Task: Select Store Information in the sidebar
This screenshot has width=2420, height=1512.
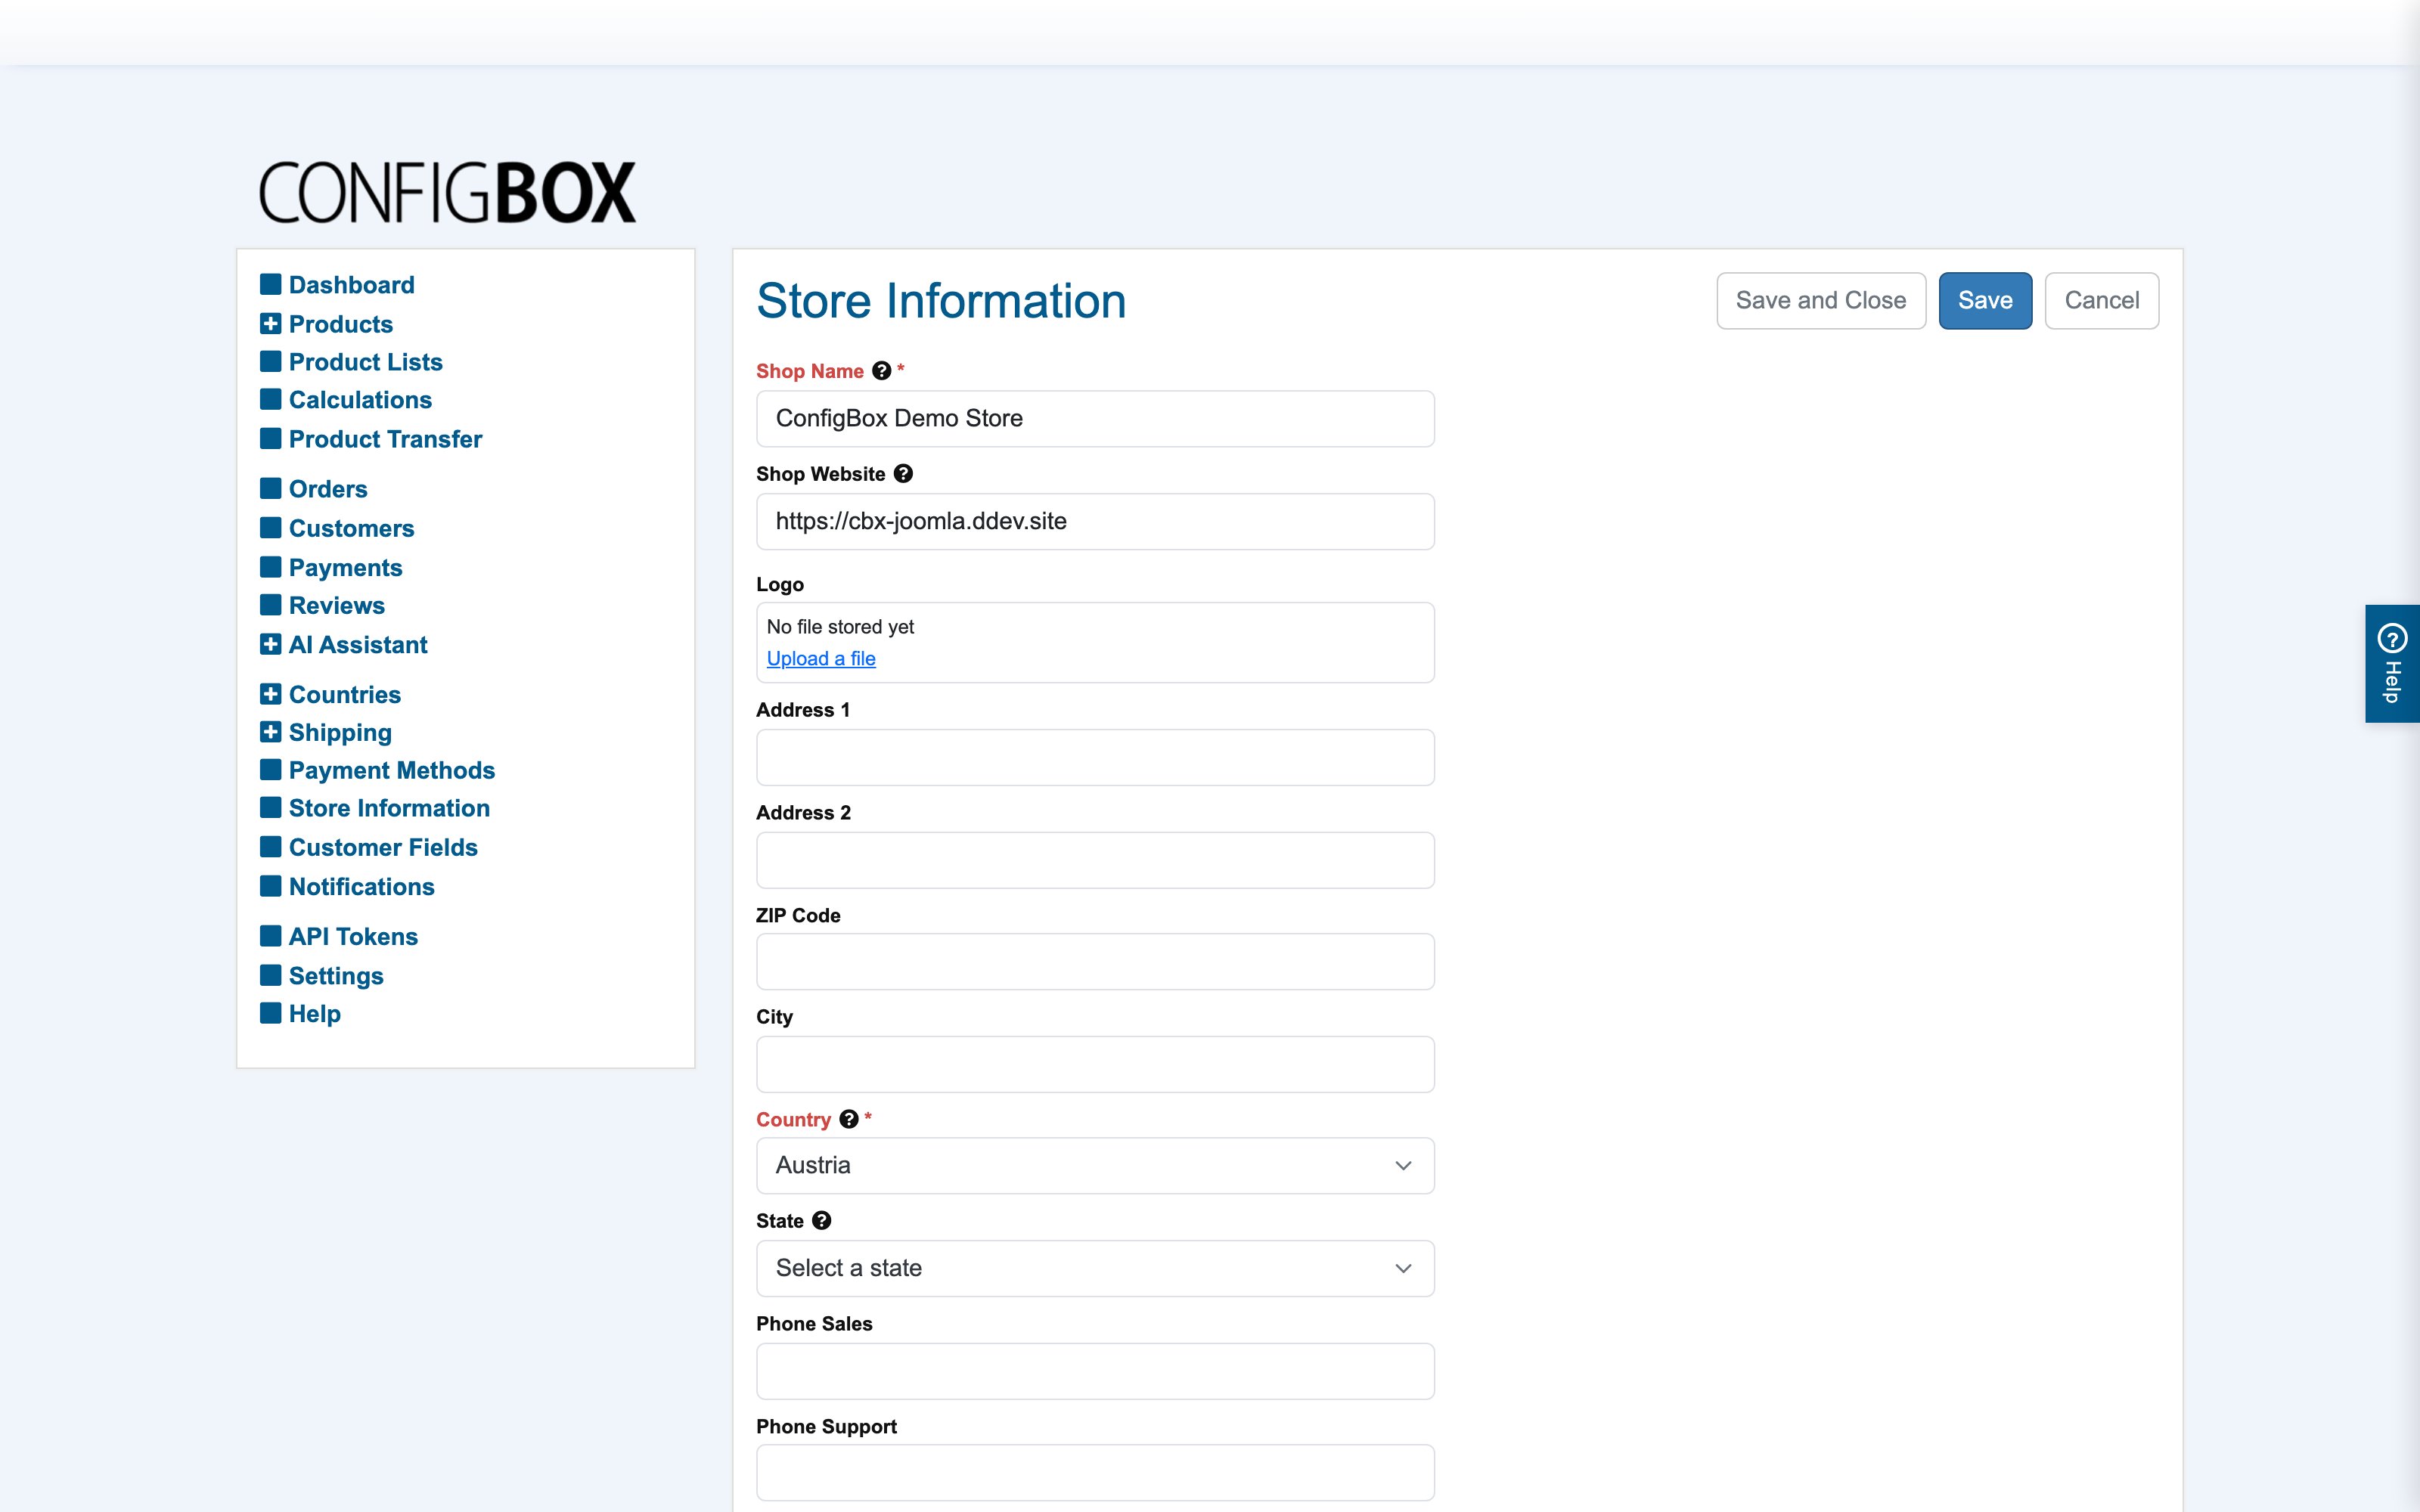Action: [x=389, y=808]
